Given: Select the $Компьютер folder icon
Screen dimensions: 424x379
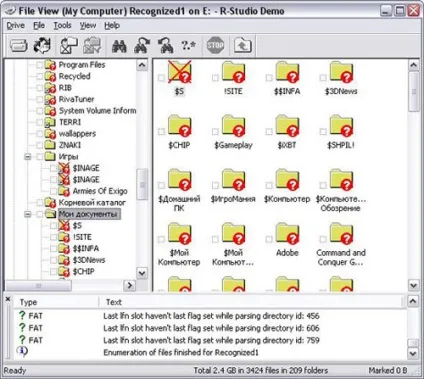Looking at the screenshot, I should coord(287,180).
